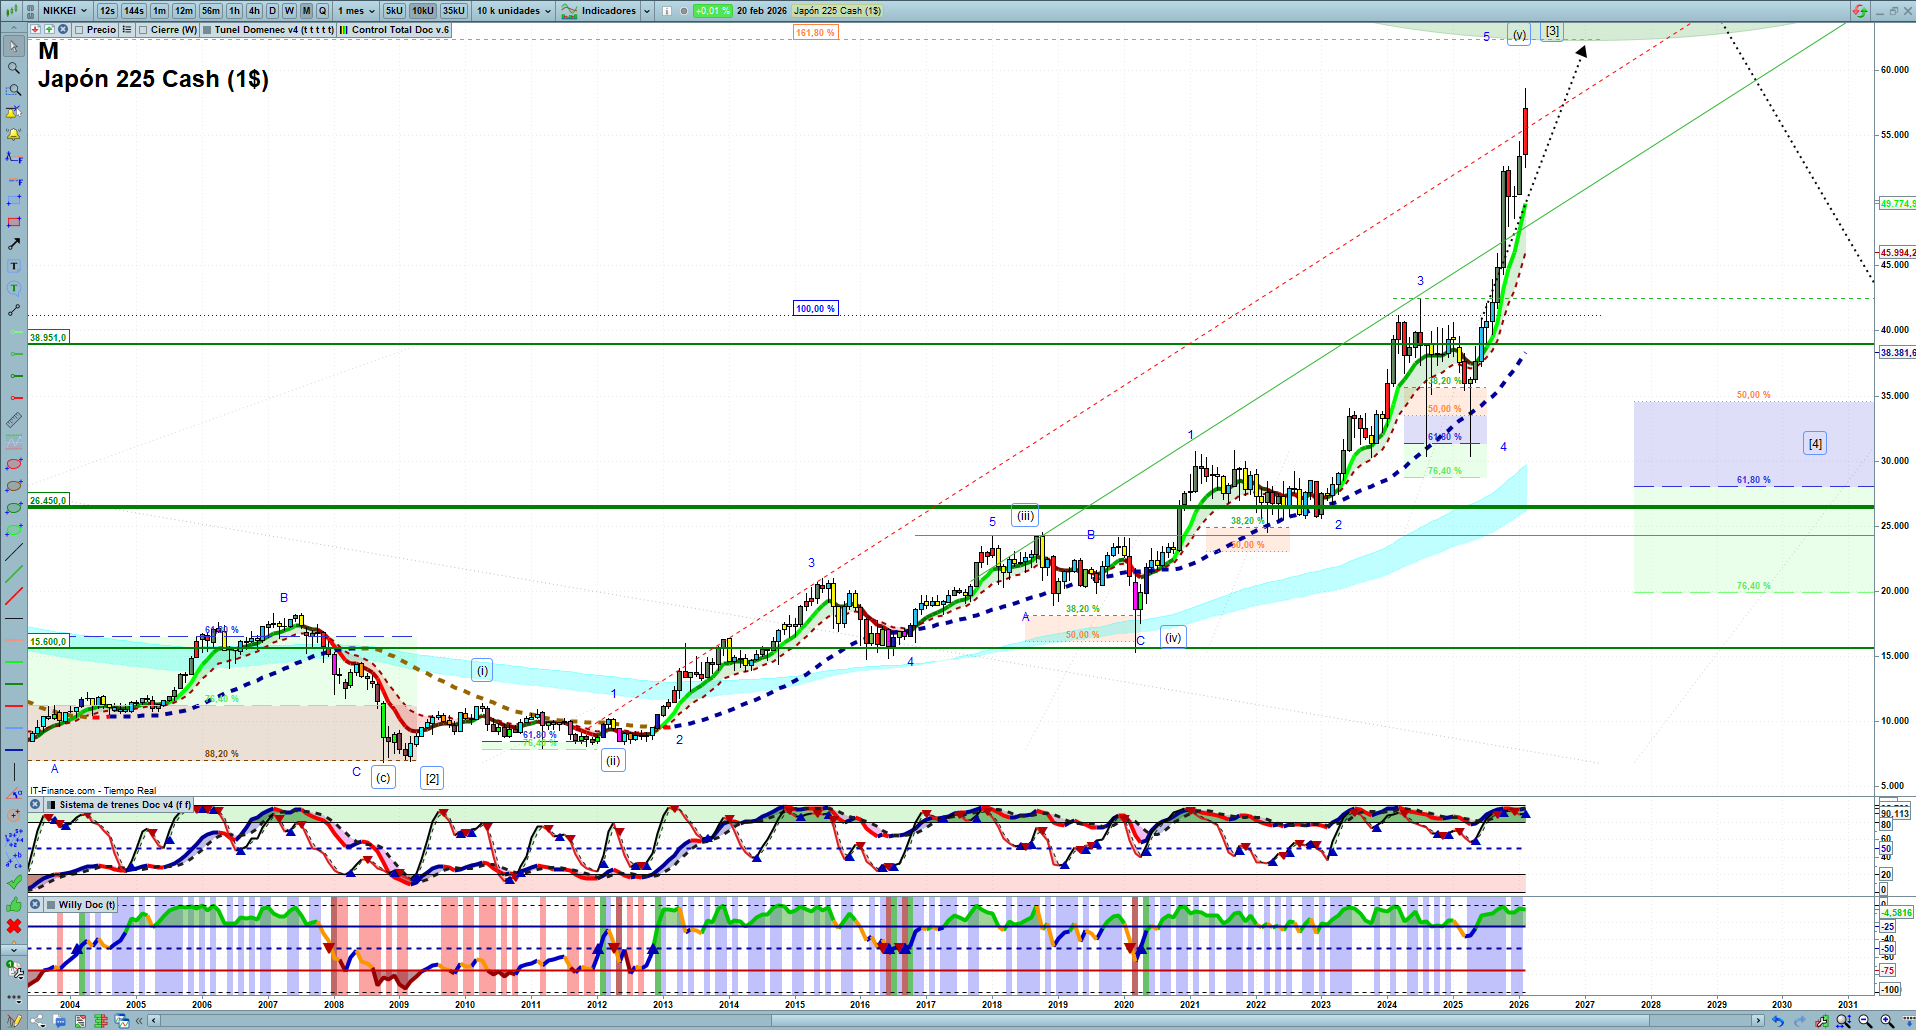Image resolution: width=1916 pixels, height=1030 pixels.
Task: Open the chart style candlestick icon
Action: 13,11
